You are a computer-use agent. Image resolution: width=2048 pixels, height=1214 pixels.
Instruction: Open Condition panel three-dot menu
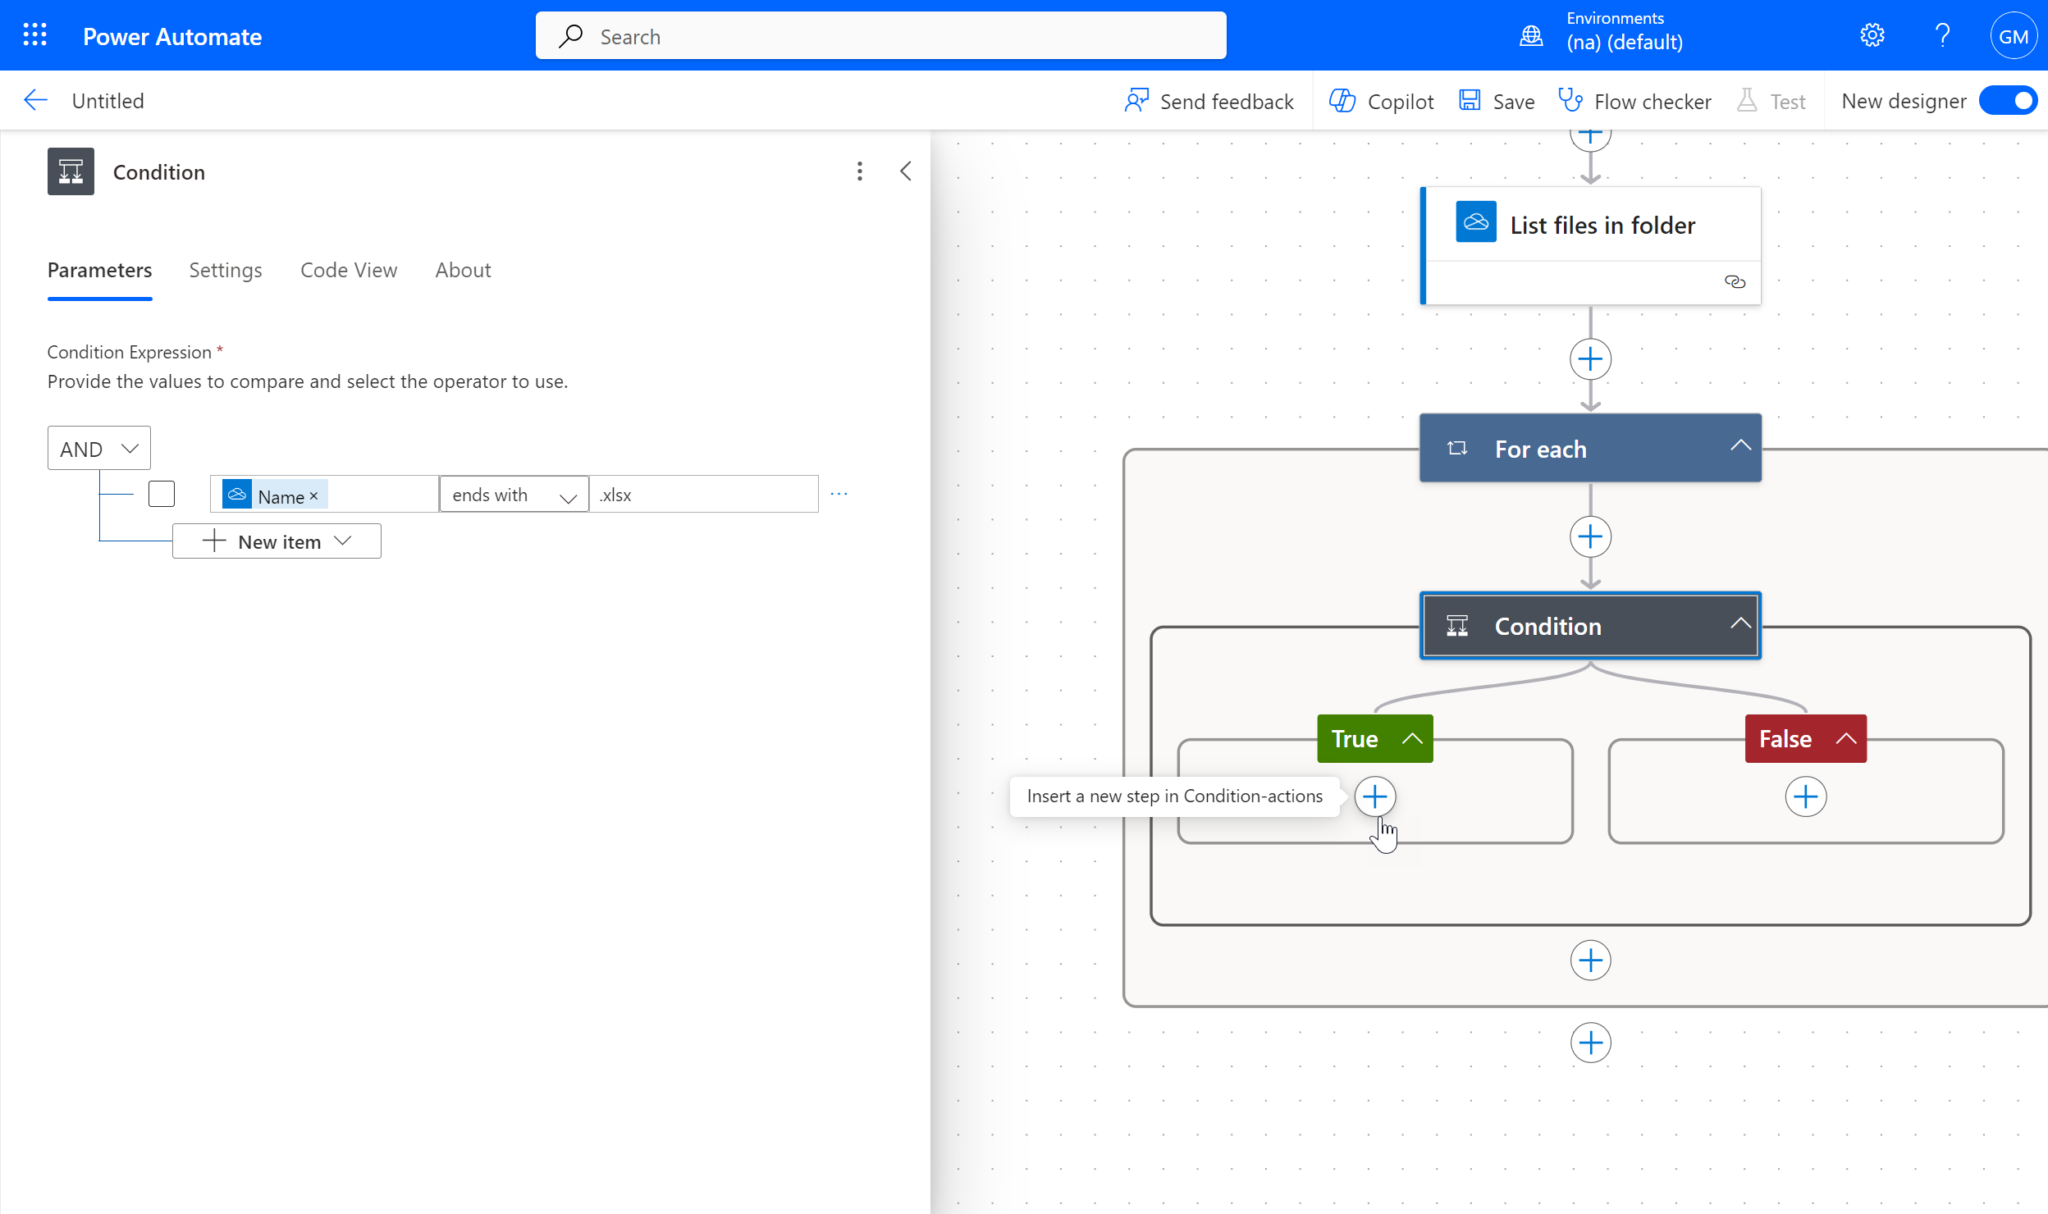pyautogui.click(x=859, y=172)
